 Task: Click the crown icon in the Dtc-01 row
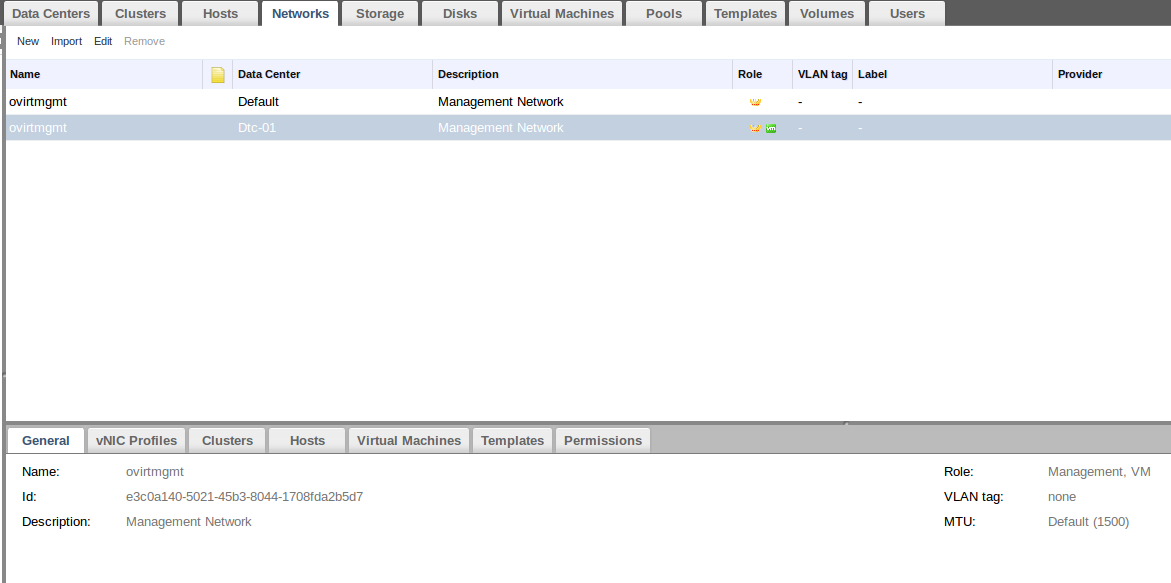(755, 128)
